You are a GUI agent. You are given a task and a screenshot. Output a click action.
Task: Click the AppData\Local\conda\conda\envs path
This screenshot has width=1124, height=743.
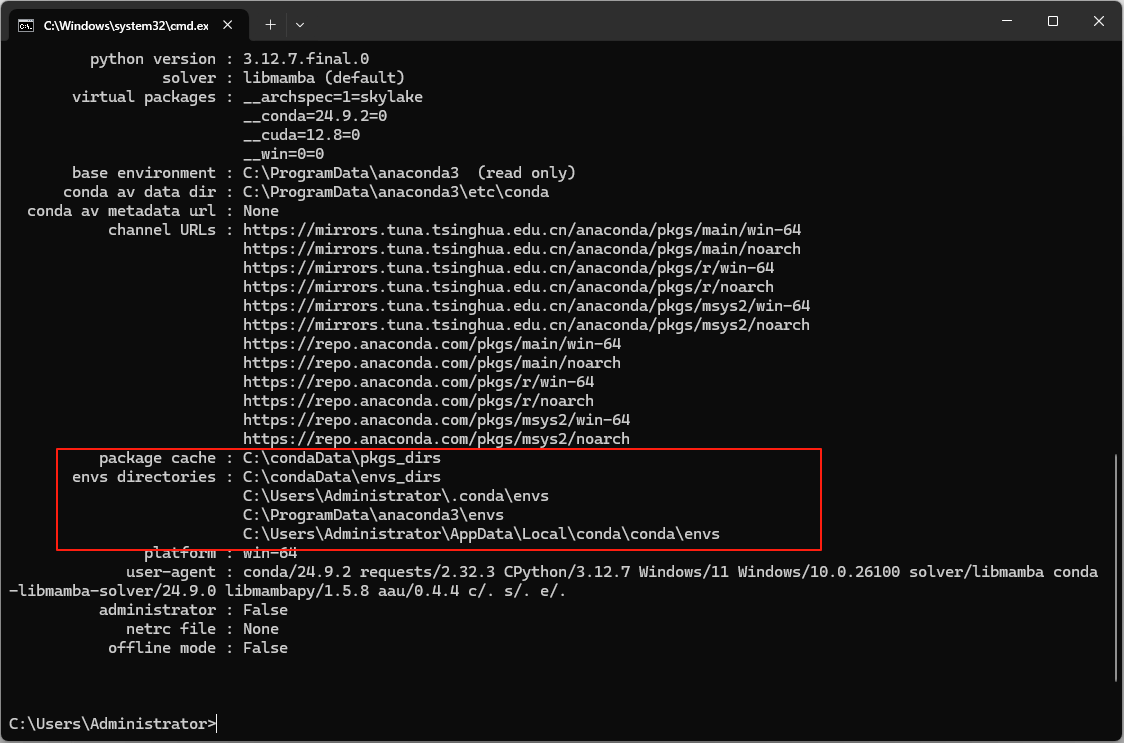point(481,534)
